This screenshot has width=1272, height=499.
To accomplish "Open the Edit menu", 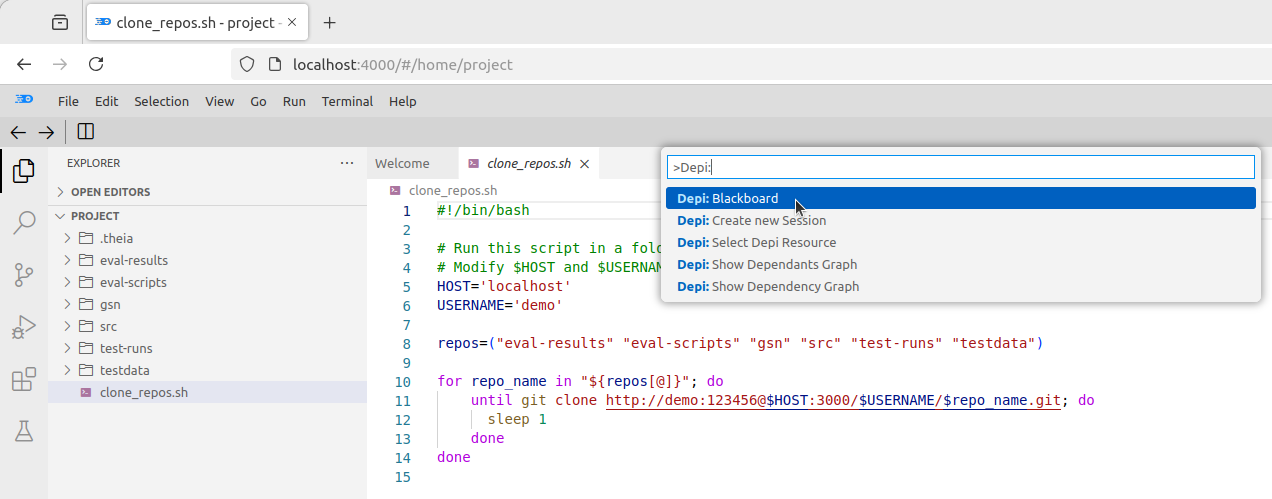I will [x=106, y=101].
